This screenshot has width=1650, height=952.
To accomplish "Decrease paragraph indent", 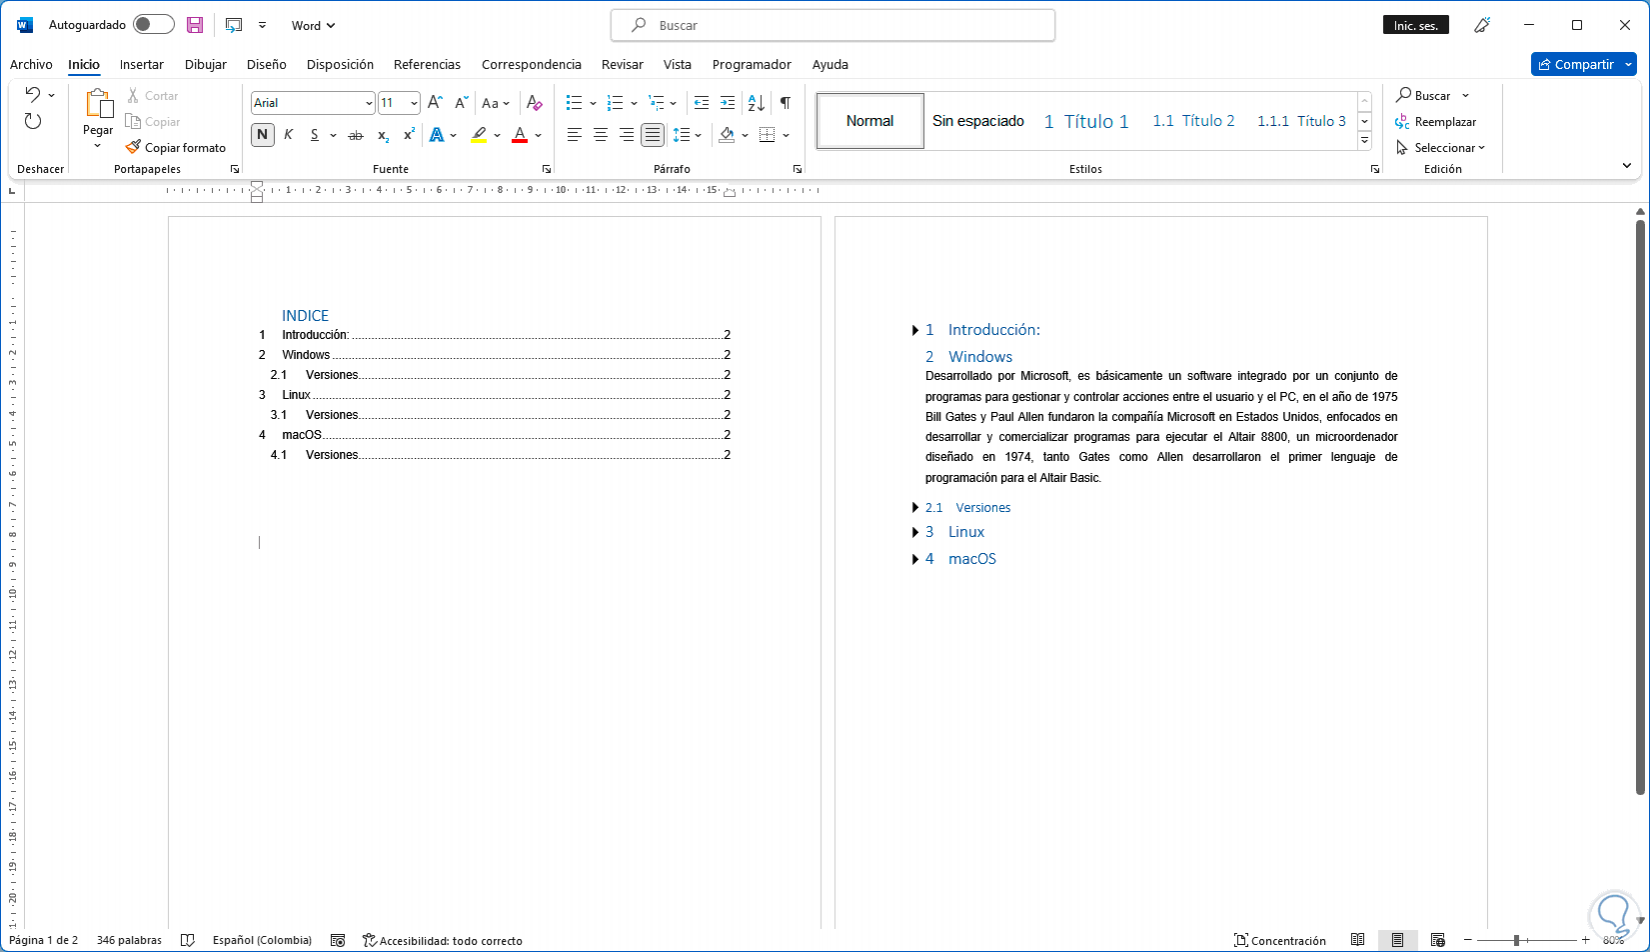I will click(x=701, y=103).
